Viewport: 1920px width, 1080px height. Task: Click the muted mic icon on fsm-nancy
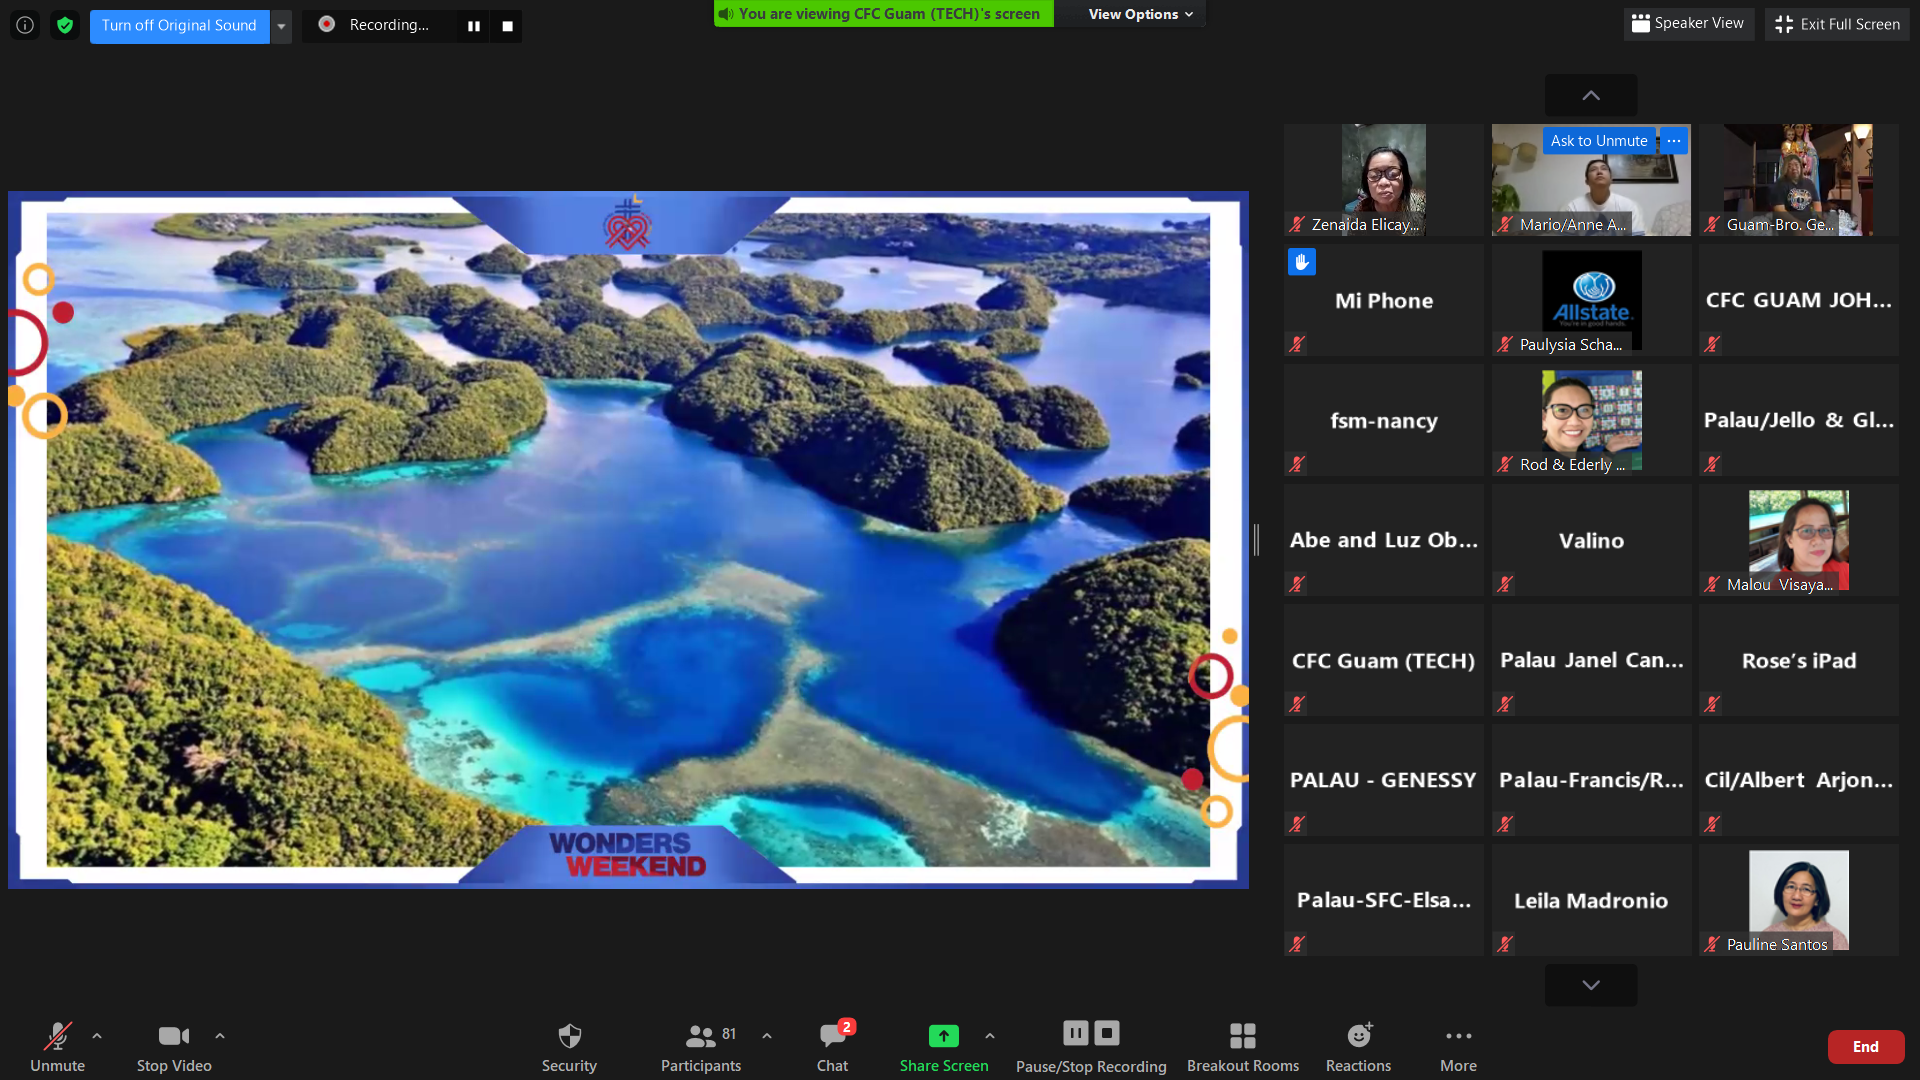[x=1297, y=464]
